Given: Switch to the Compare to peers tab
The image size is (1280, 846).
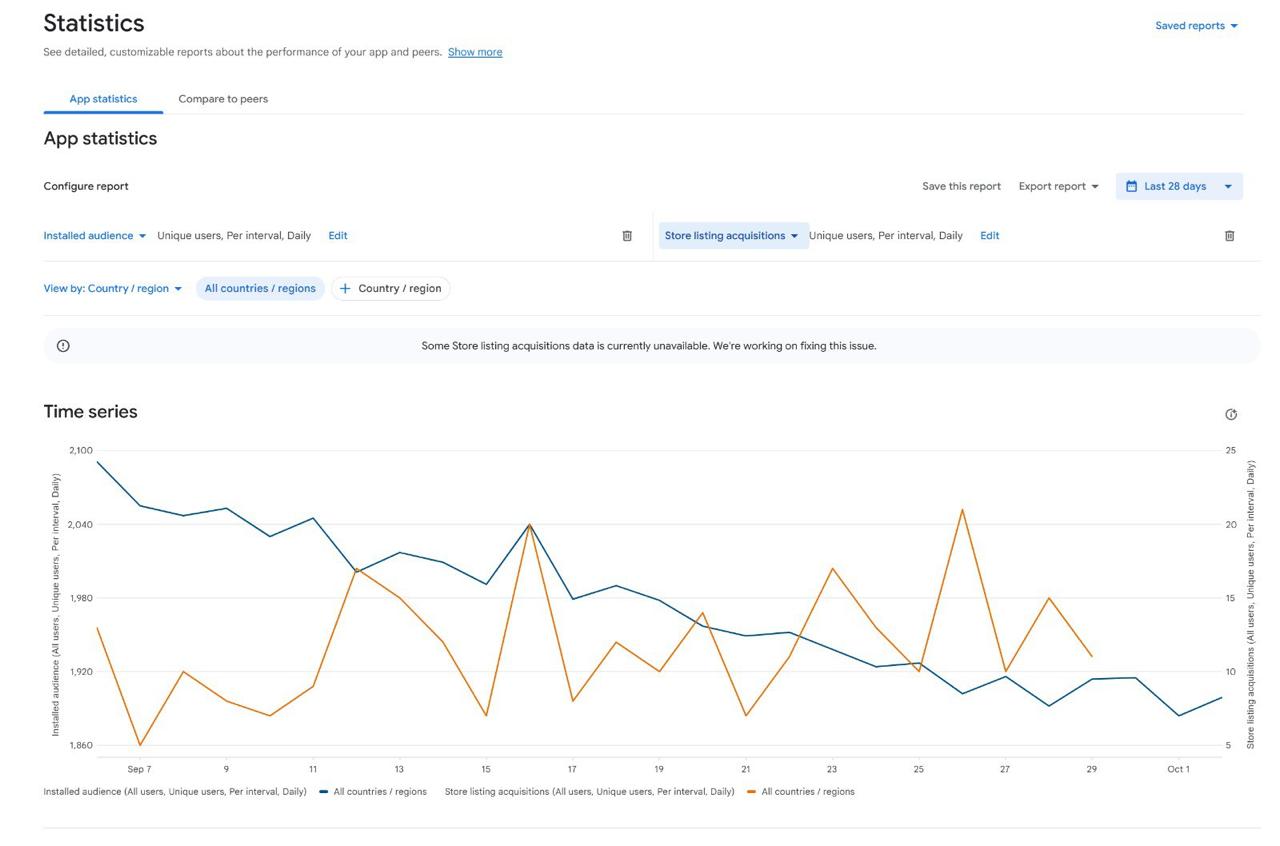Looking at the screenshot, I should tap(223, 99).
